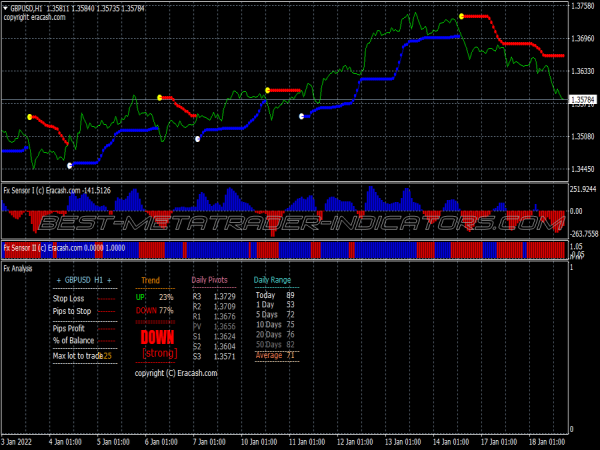This screenshot has height=450, width=600.
Task: Click the yellow sell-signal dot near 14 Jan
Action: (x=461, y=16)
